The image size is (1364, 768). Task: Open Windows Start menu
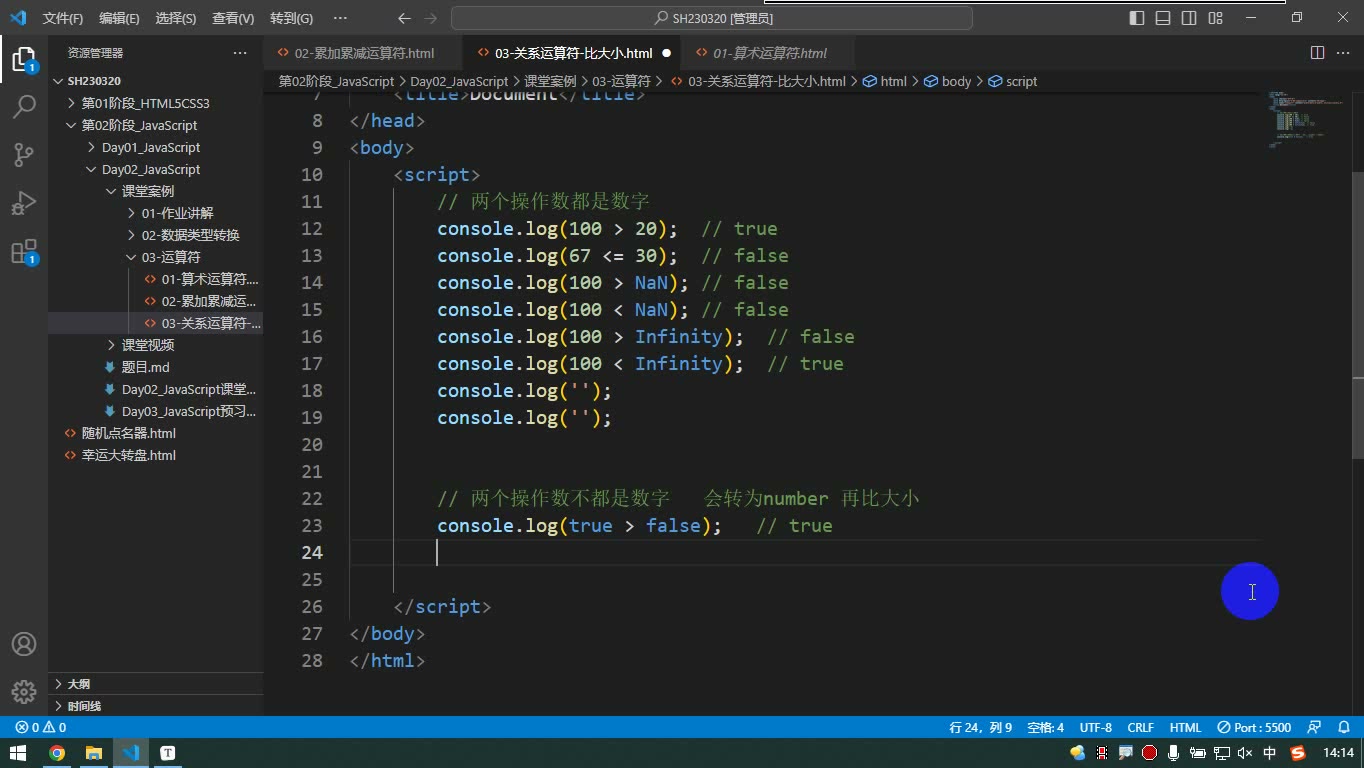tap(18, 753)
